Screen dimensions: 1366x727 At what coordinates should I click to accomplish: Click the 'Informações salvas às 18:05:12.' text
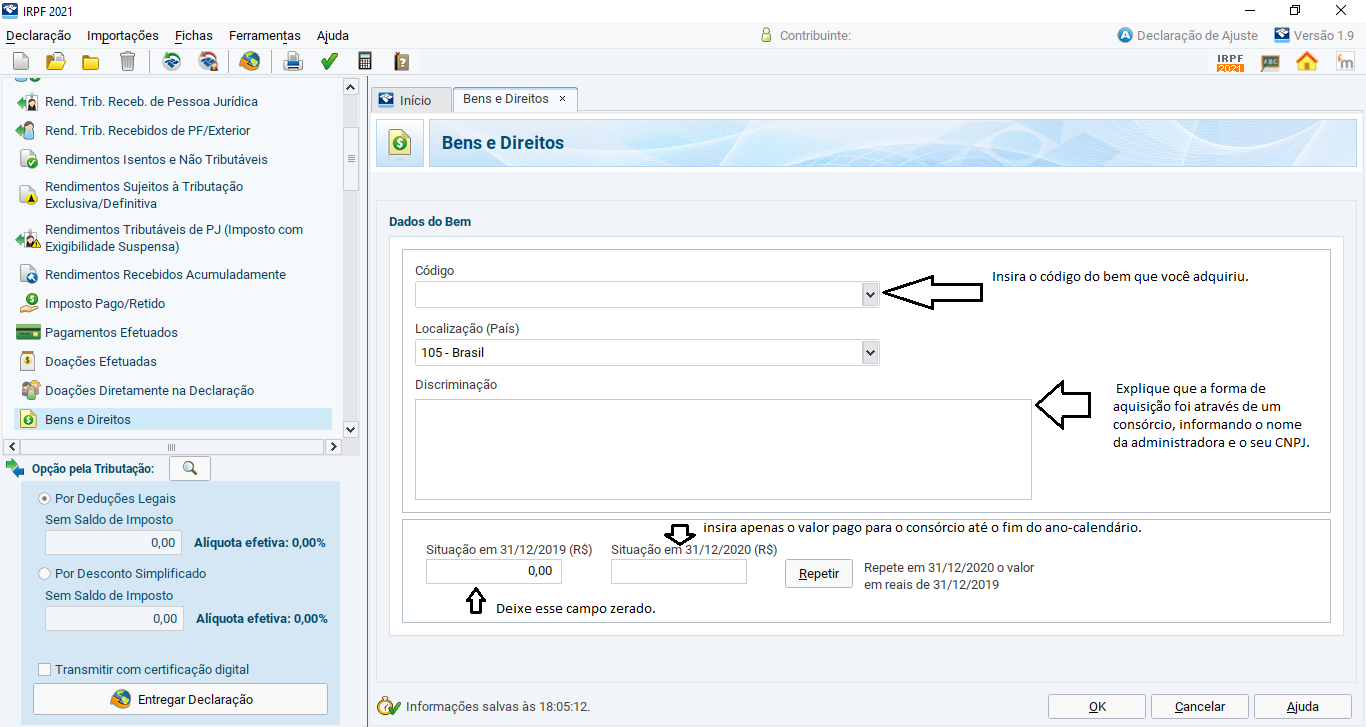[x=498, y=707]
